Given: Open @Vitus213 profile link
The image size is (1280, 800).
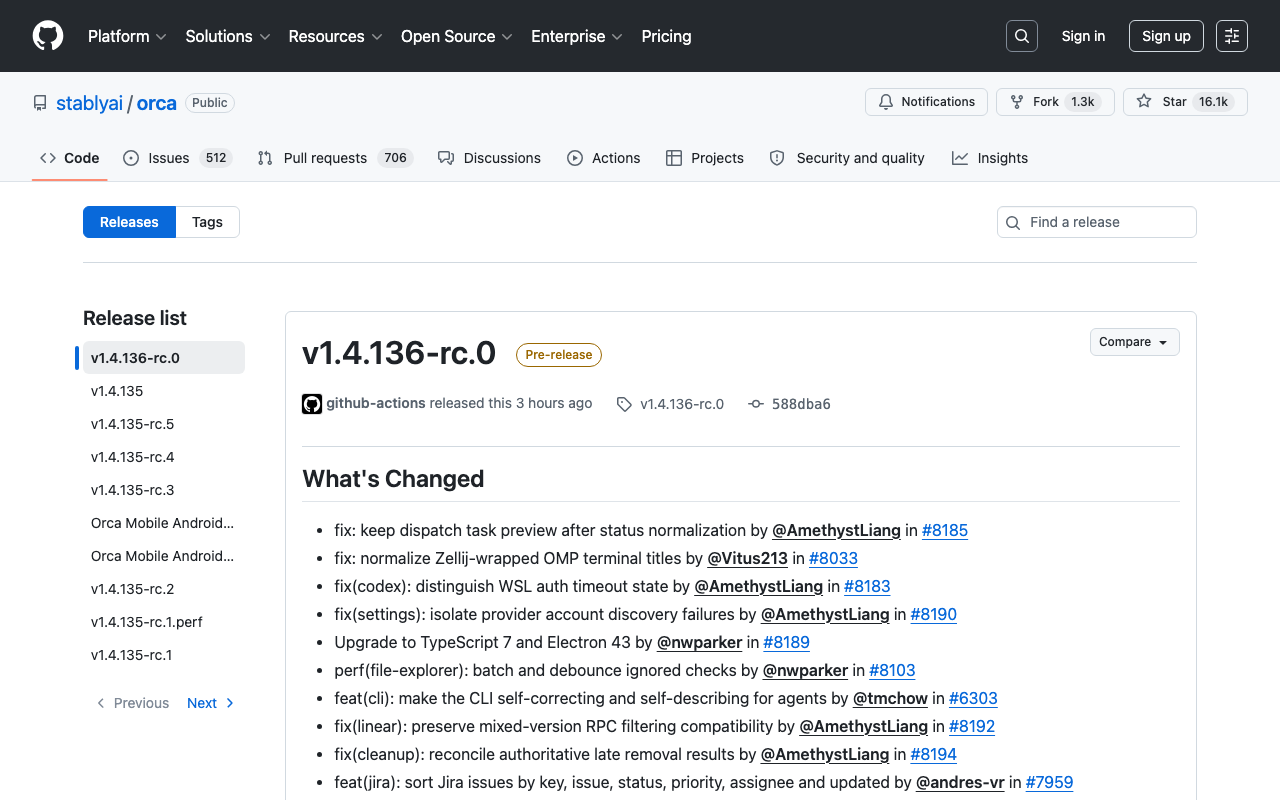Looking at the screenshot, I should [748, 558].
